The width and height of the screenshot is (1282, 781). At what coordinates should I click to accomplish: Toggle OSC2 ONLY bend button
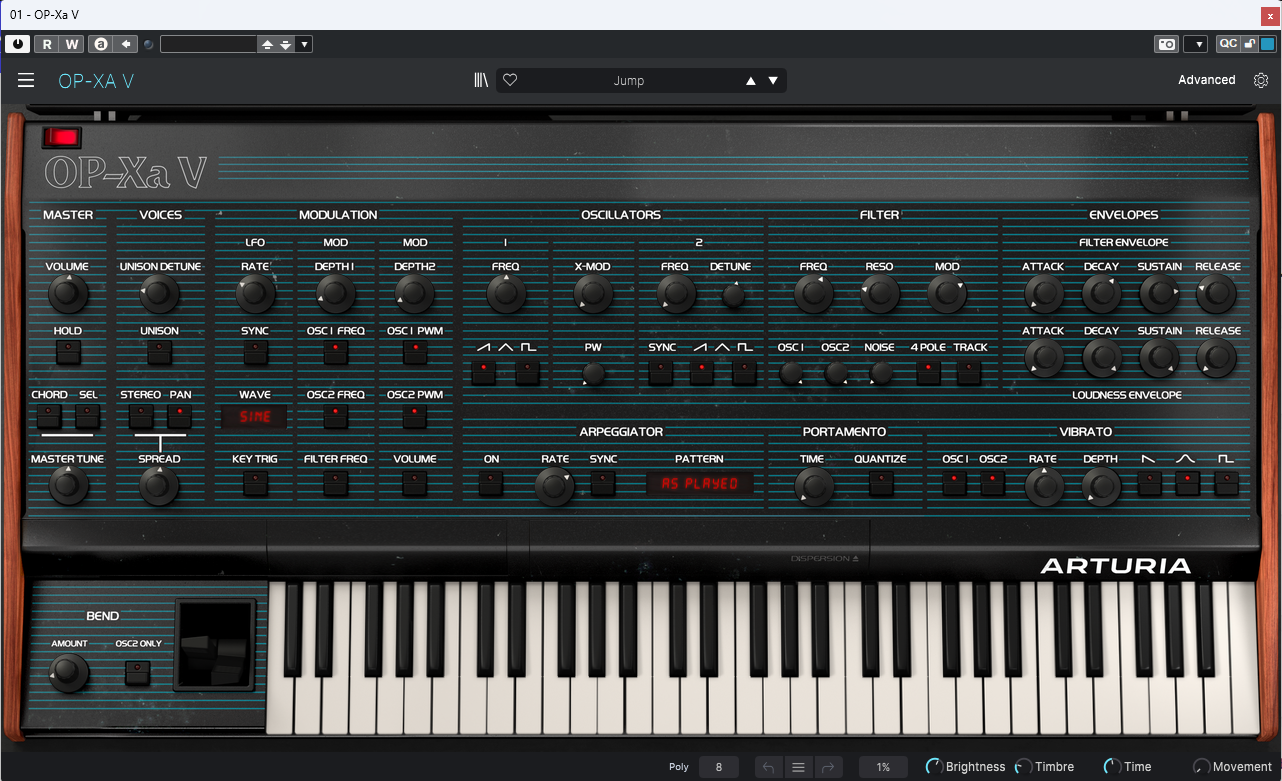pyautogui.click(x=138, y=673)
